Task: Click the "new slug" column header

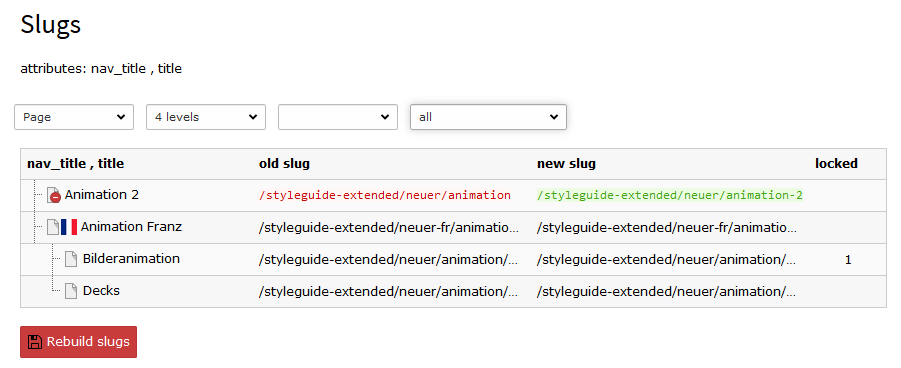Action: 566,164
